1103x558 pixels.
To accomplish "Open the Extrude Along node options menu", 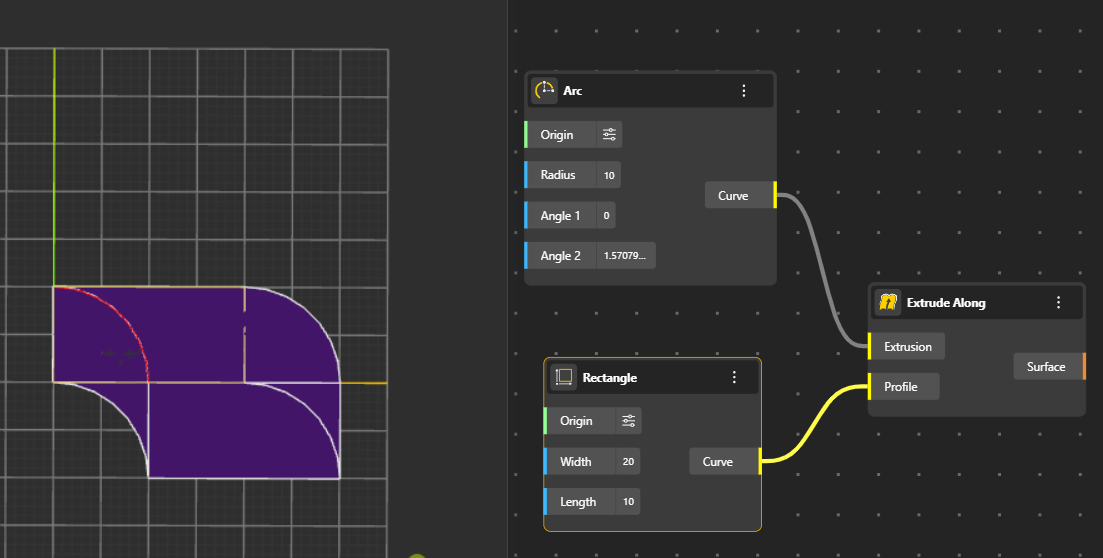I will click(1058, 302).
